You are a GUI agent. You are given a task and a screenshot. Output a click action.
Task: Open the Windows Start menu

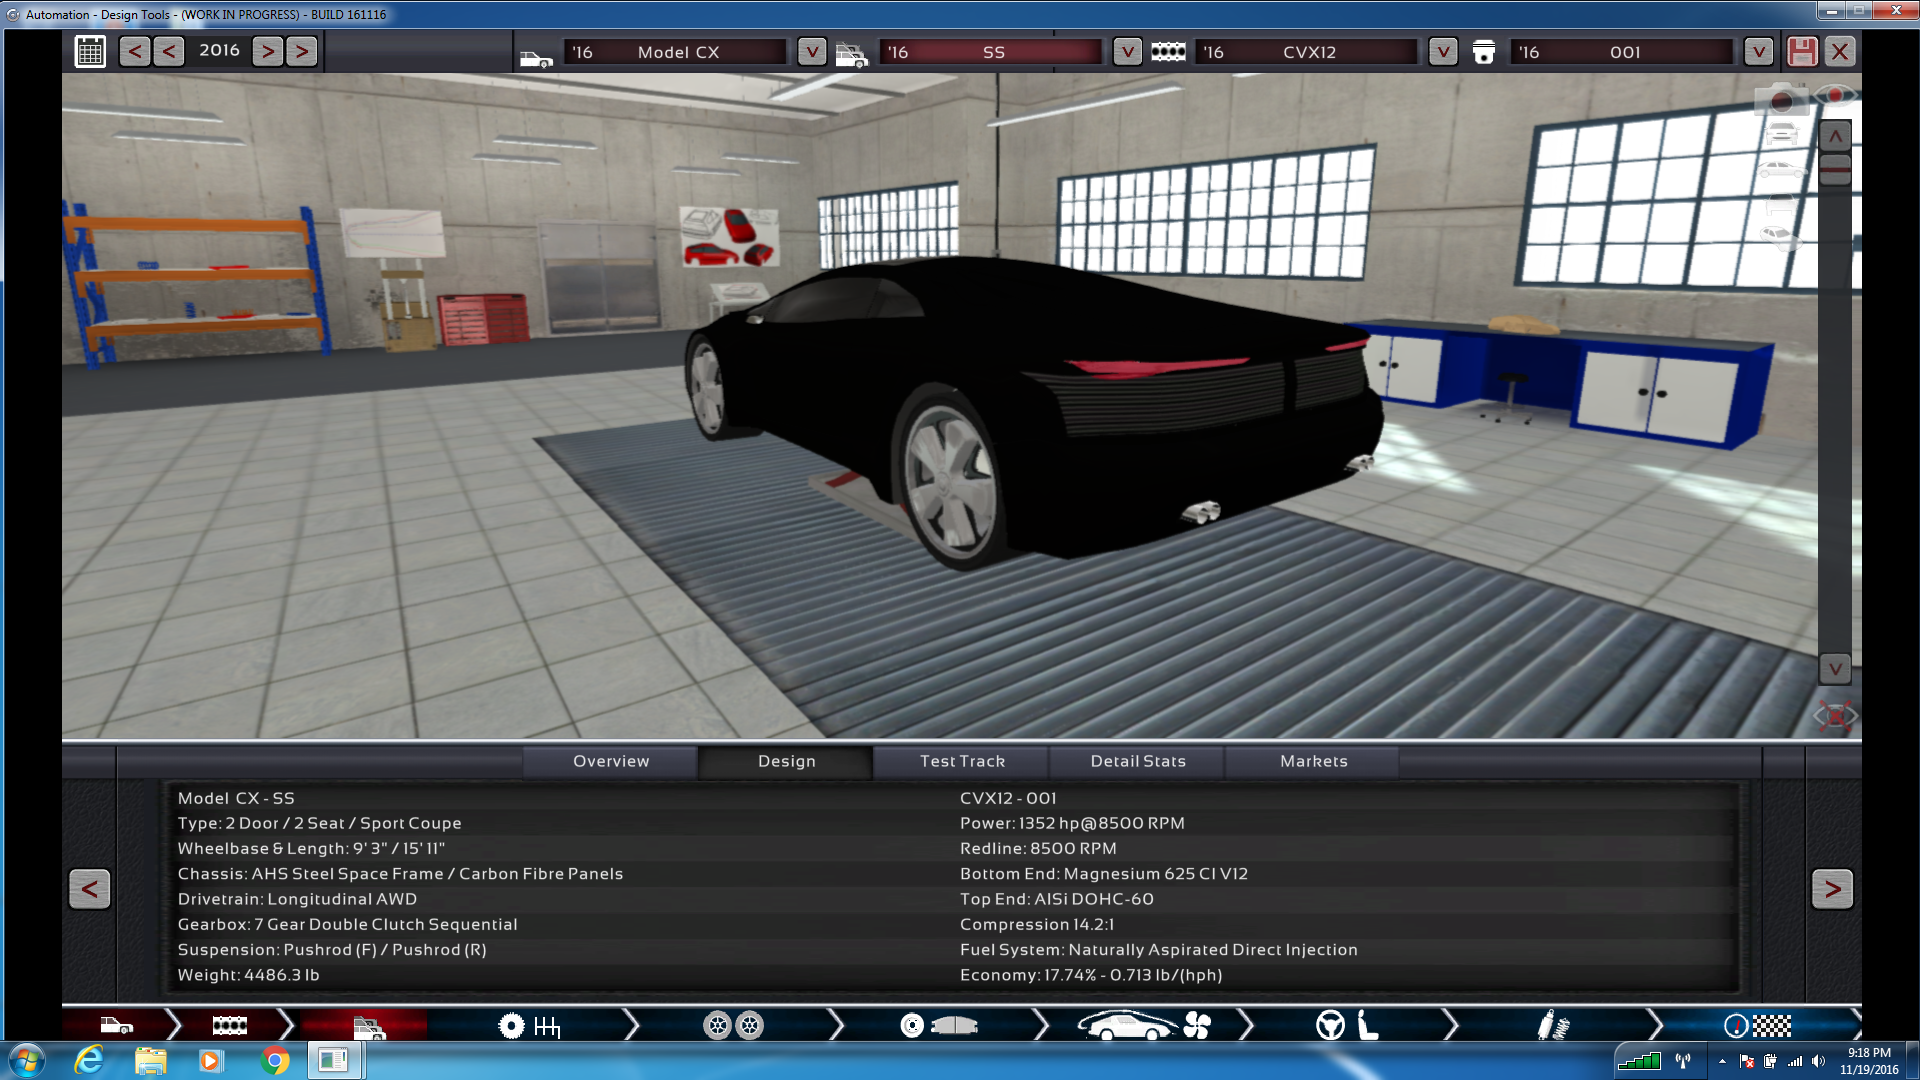coord(27,1060)
